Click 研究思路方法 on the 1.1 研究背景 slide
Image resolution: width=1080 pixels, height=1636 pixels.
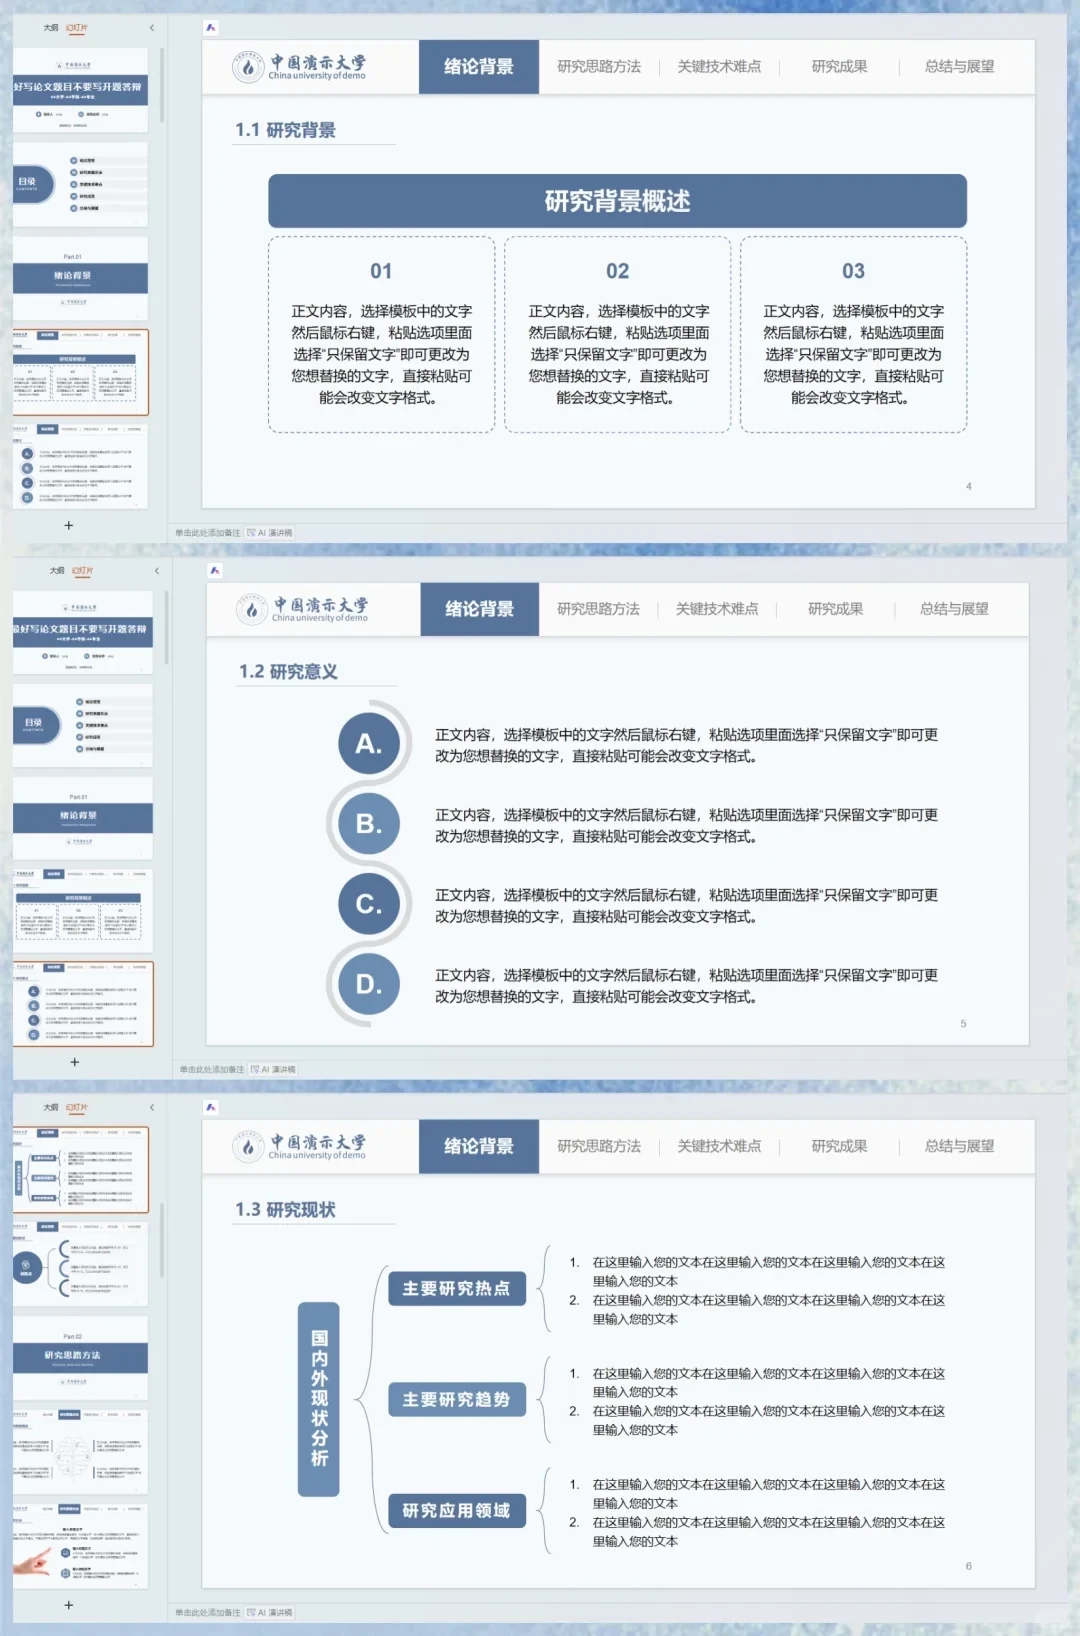pos(599,67)
